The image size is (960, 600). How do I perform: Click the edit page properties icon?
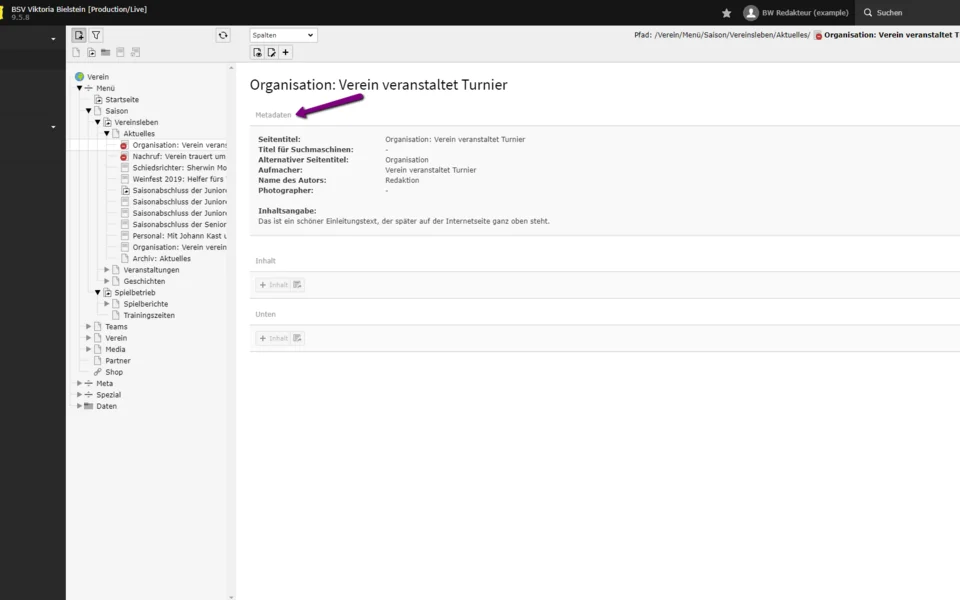pyautogui.click(x=271, y=53)
